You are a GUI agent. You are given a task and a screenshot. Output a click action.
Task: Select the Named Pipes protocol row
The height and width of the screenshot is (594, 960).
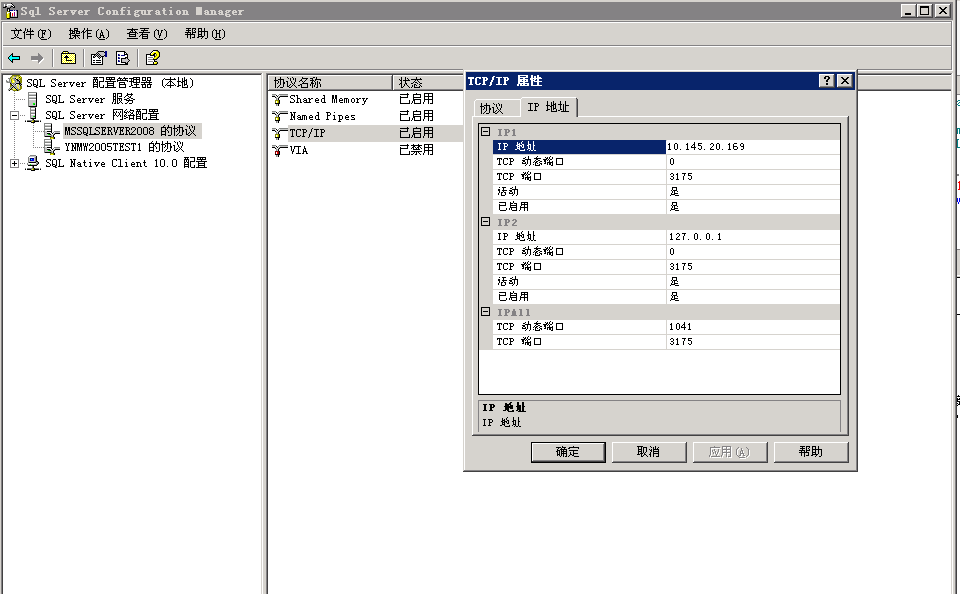click(x=366, y=116)
